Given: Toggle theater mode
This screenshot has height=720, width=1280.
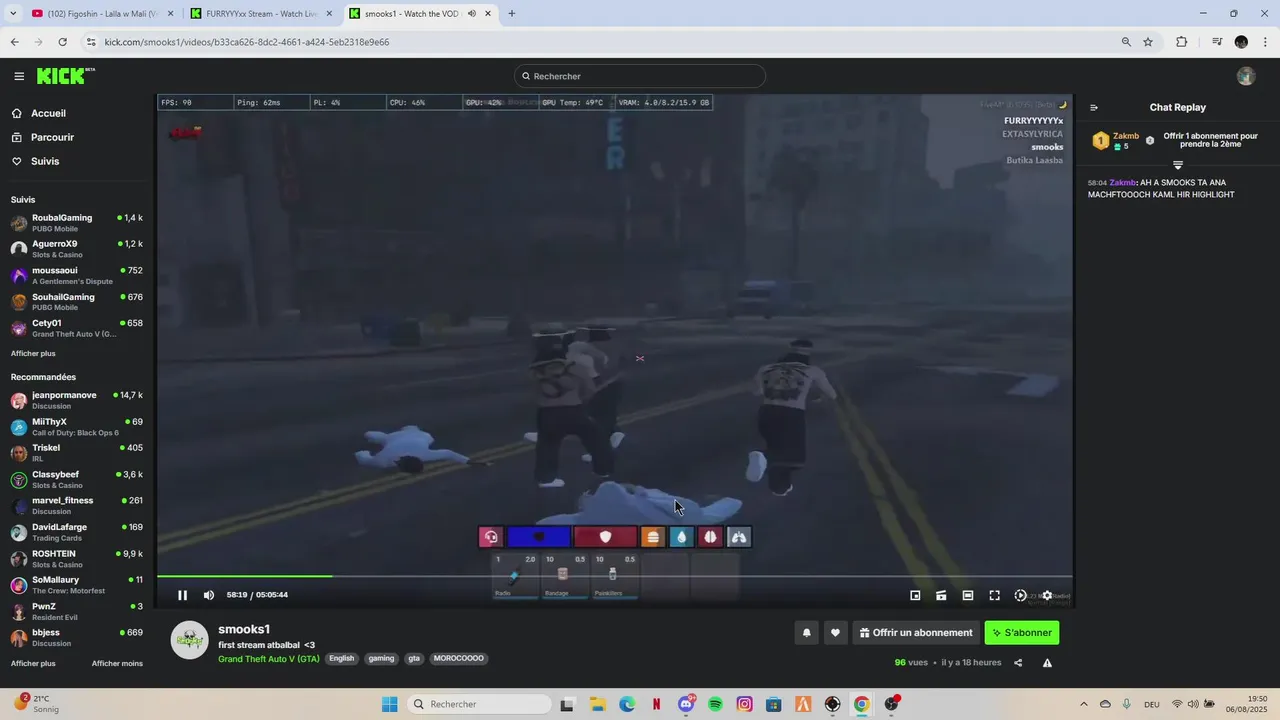Looking at the screenshot, I should [968, 595].
